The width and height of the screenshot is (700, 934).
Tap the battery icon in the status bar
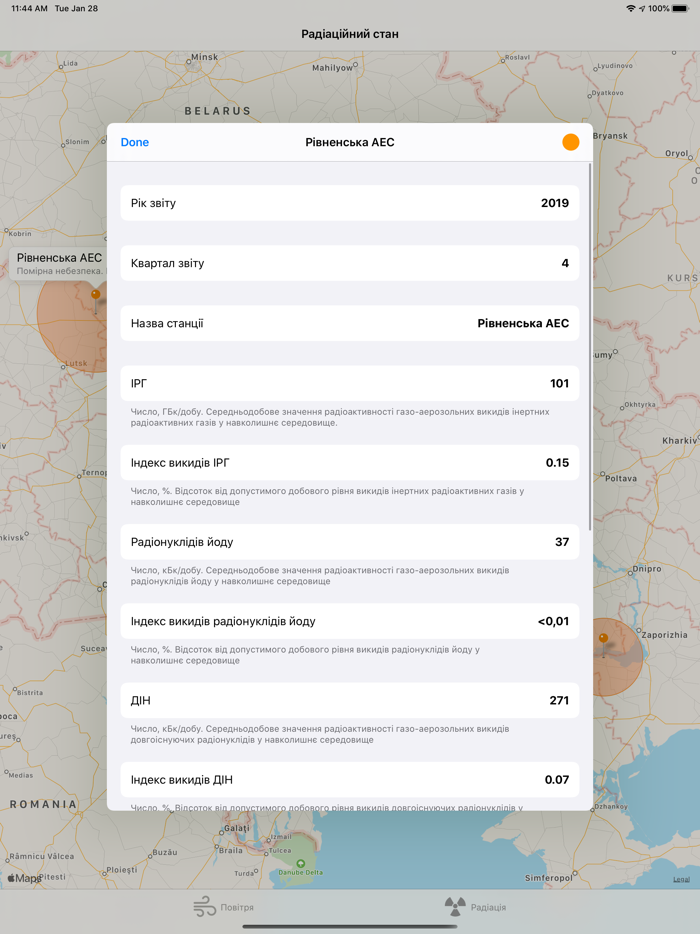[680, 8]
